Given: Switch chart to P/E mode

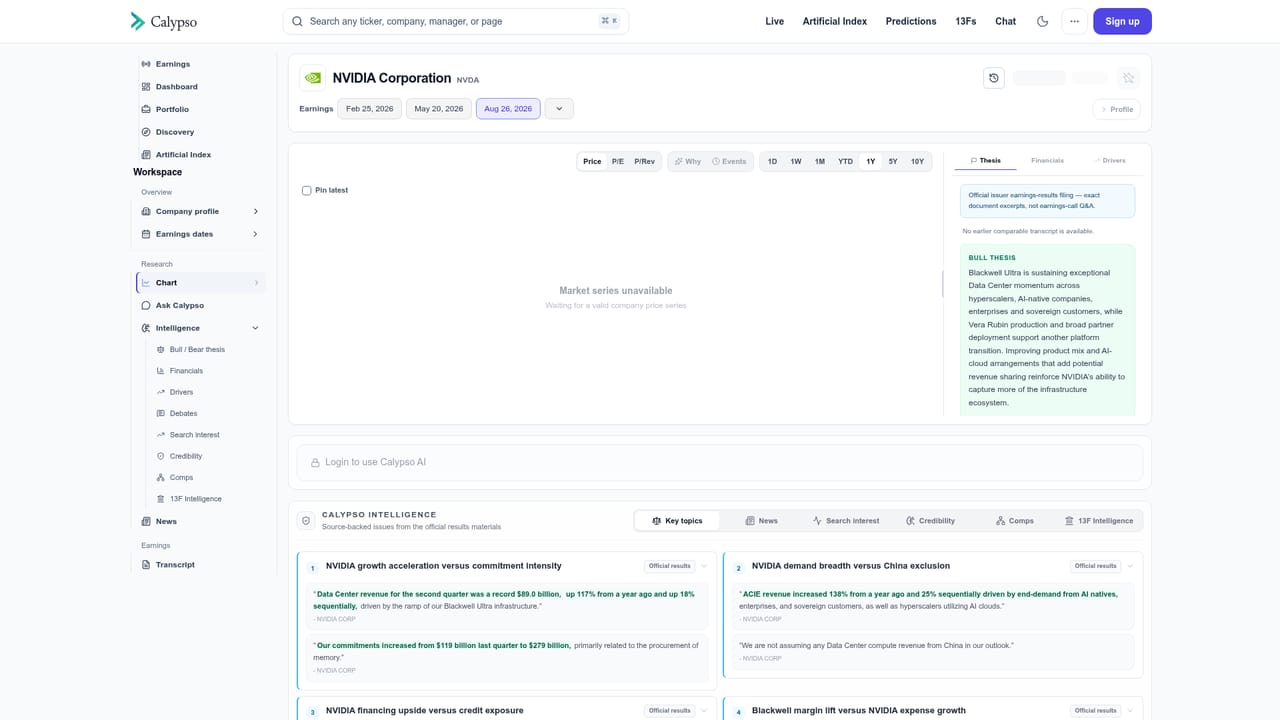Looking at the screenshot, I should (618, 161).
